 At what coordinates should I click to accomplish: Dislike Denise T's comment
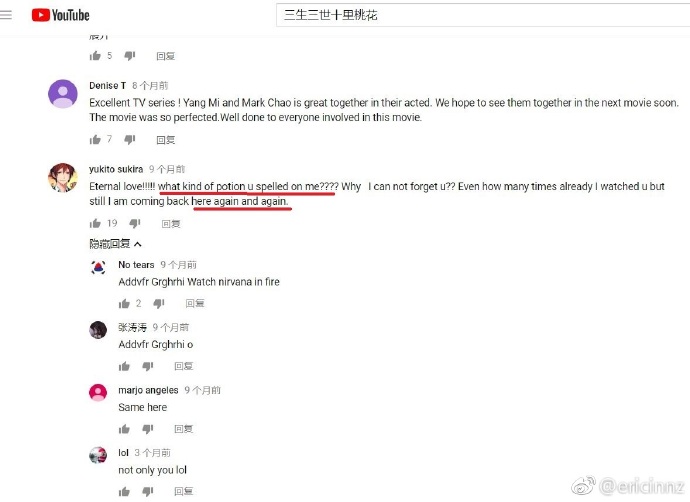129,139
